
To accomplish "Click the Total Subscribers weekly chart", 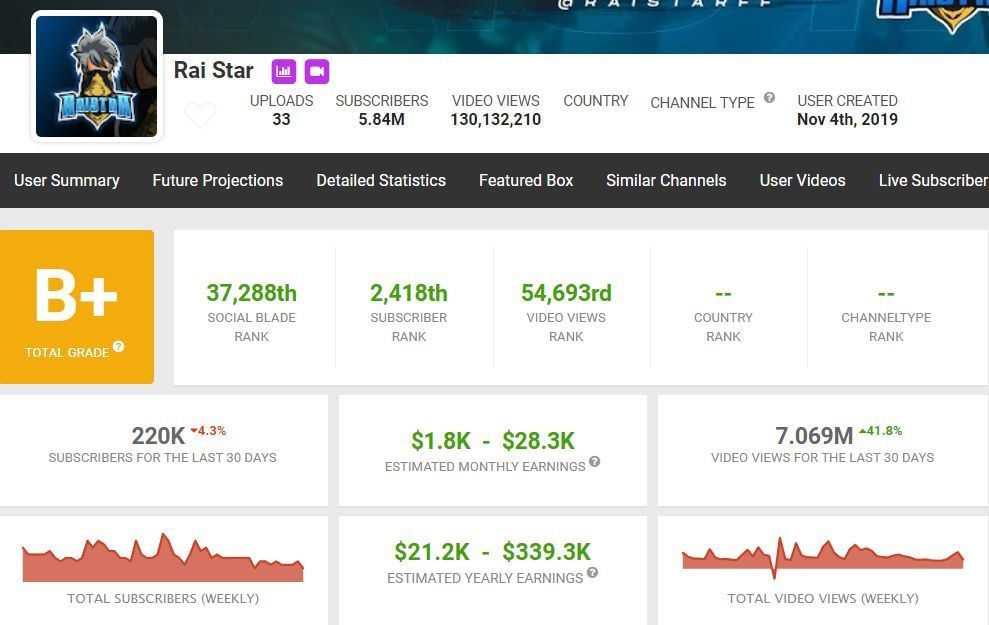I will tap(163, 560).
